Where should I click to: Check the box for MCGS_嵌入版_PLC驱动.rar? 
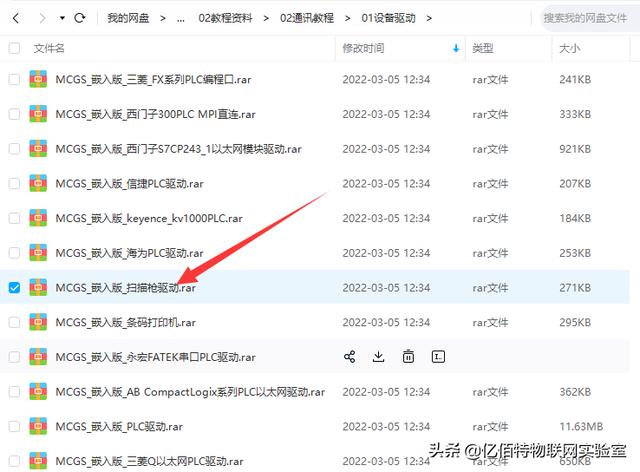click(x=14, y=426)
